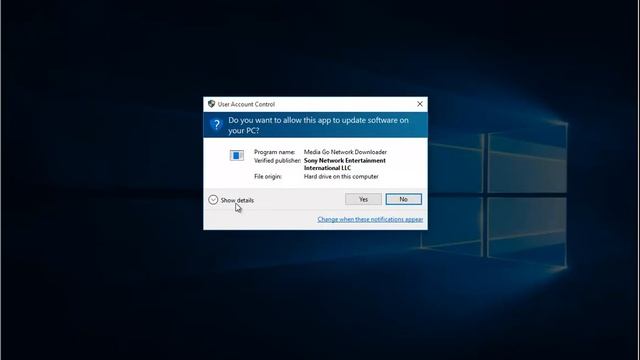The image size is (640, 360).
Task: Expand the Show details chevron
Action: [x=213, y=200]
